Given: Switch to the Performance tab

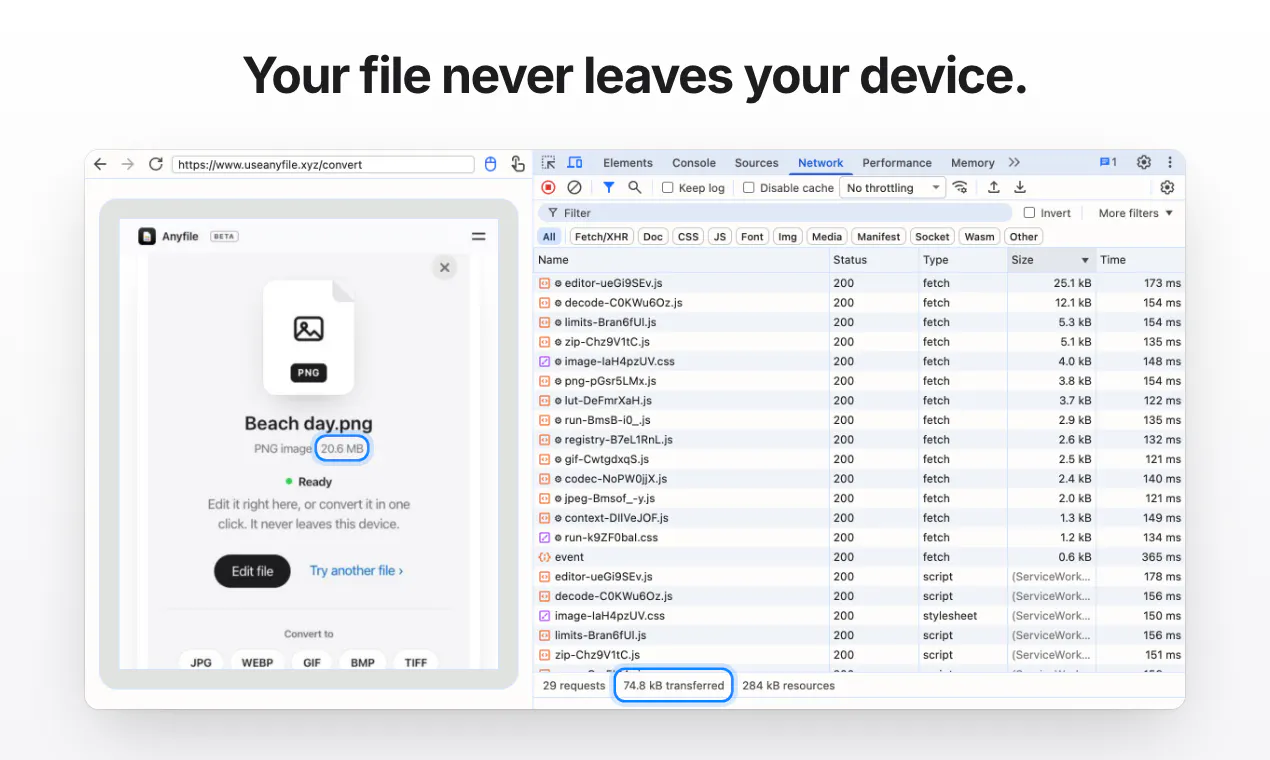Looking at the screenshot, I should click(x=897, y=163).
